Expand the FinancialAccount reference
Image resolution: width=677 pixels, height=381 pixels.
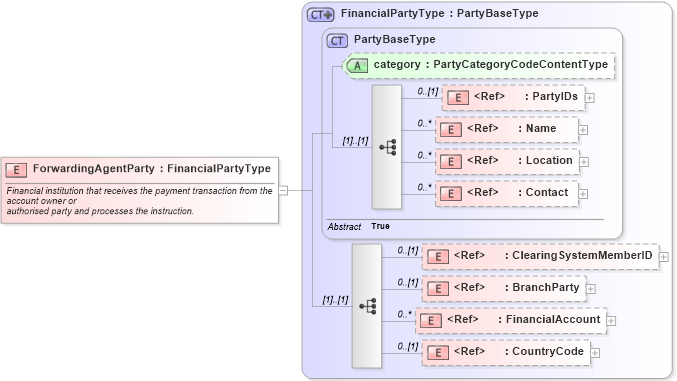pyautogui.click(x=611, y=321)
